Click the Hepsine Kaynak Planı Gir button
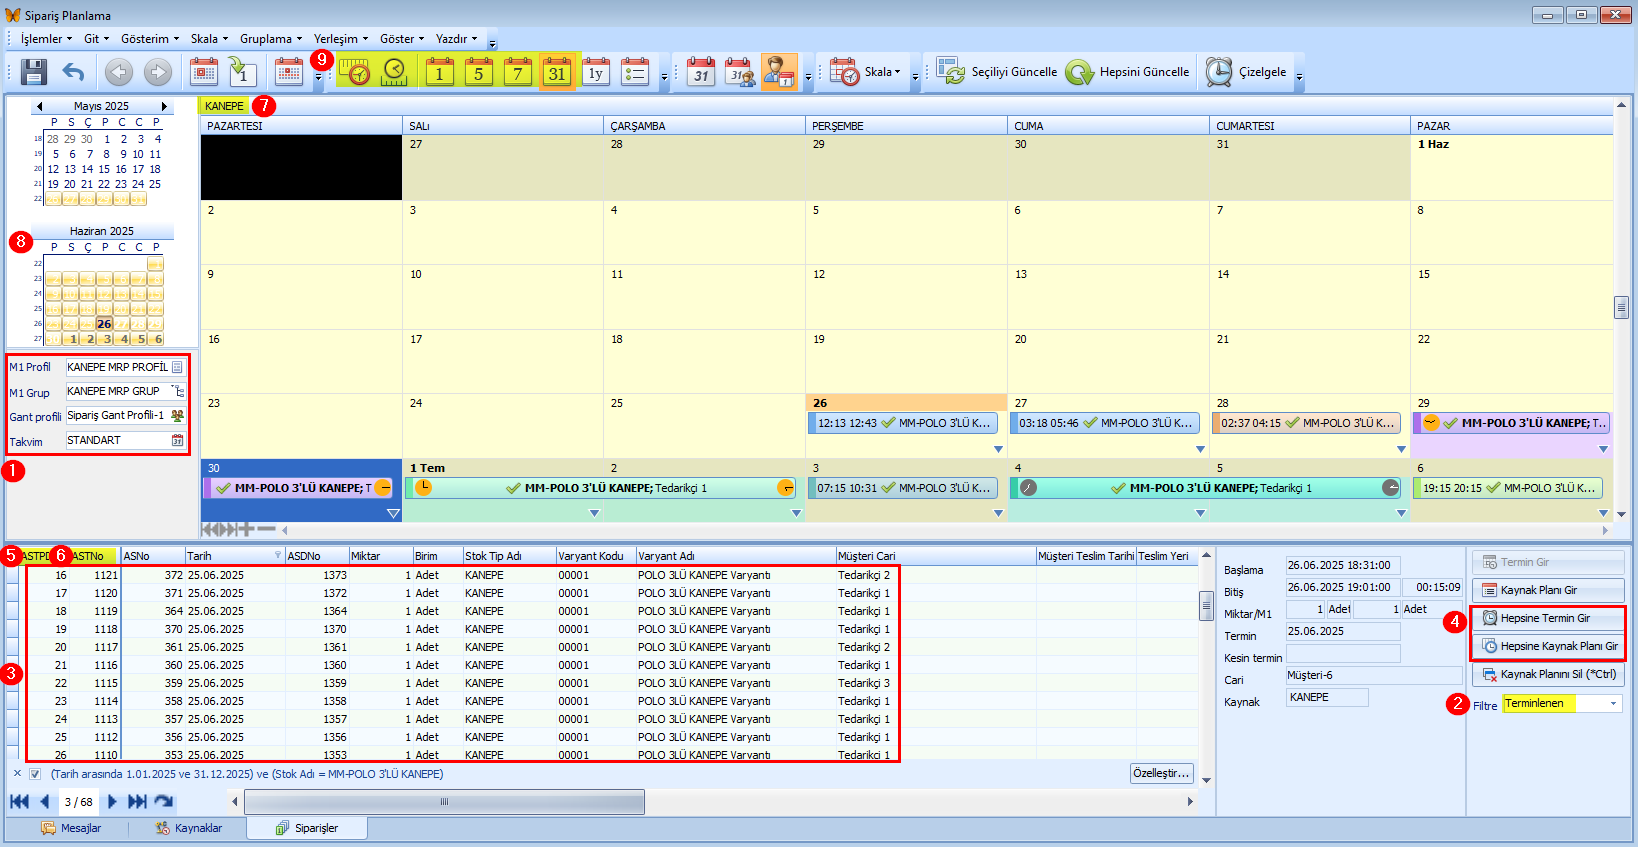Viewport: 1638px width, 847px height. point(1548,646)
